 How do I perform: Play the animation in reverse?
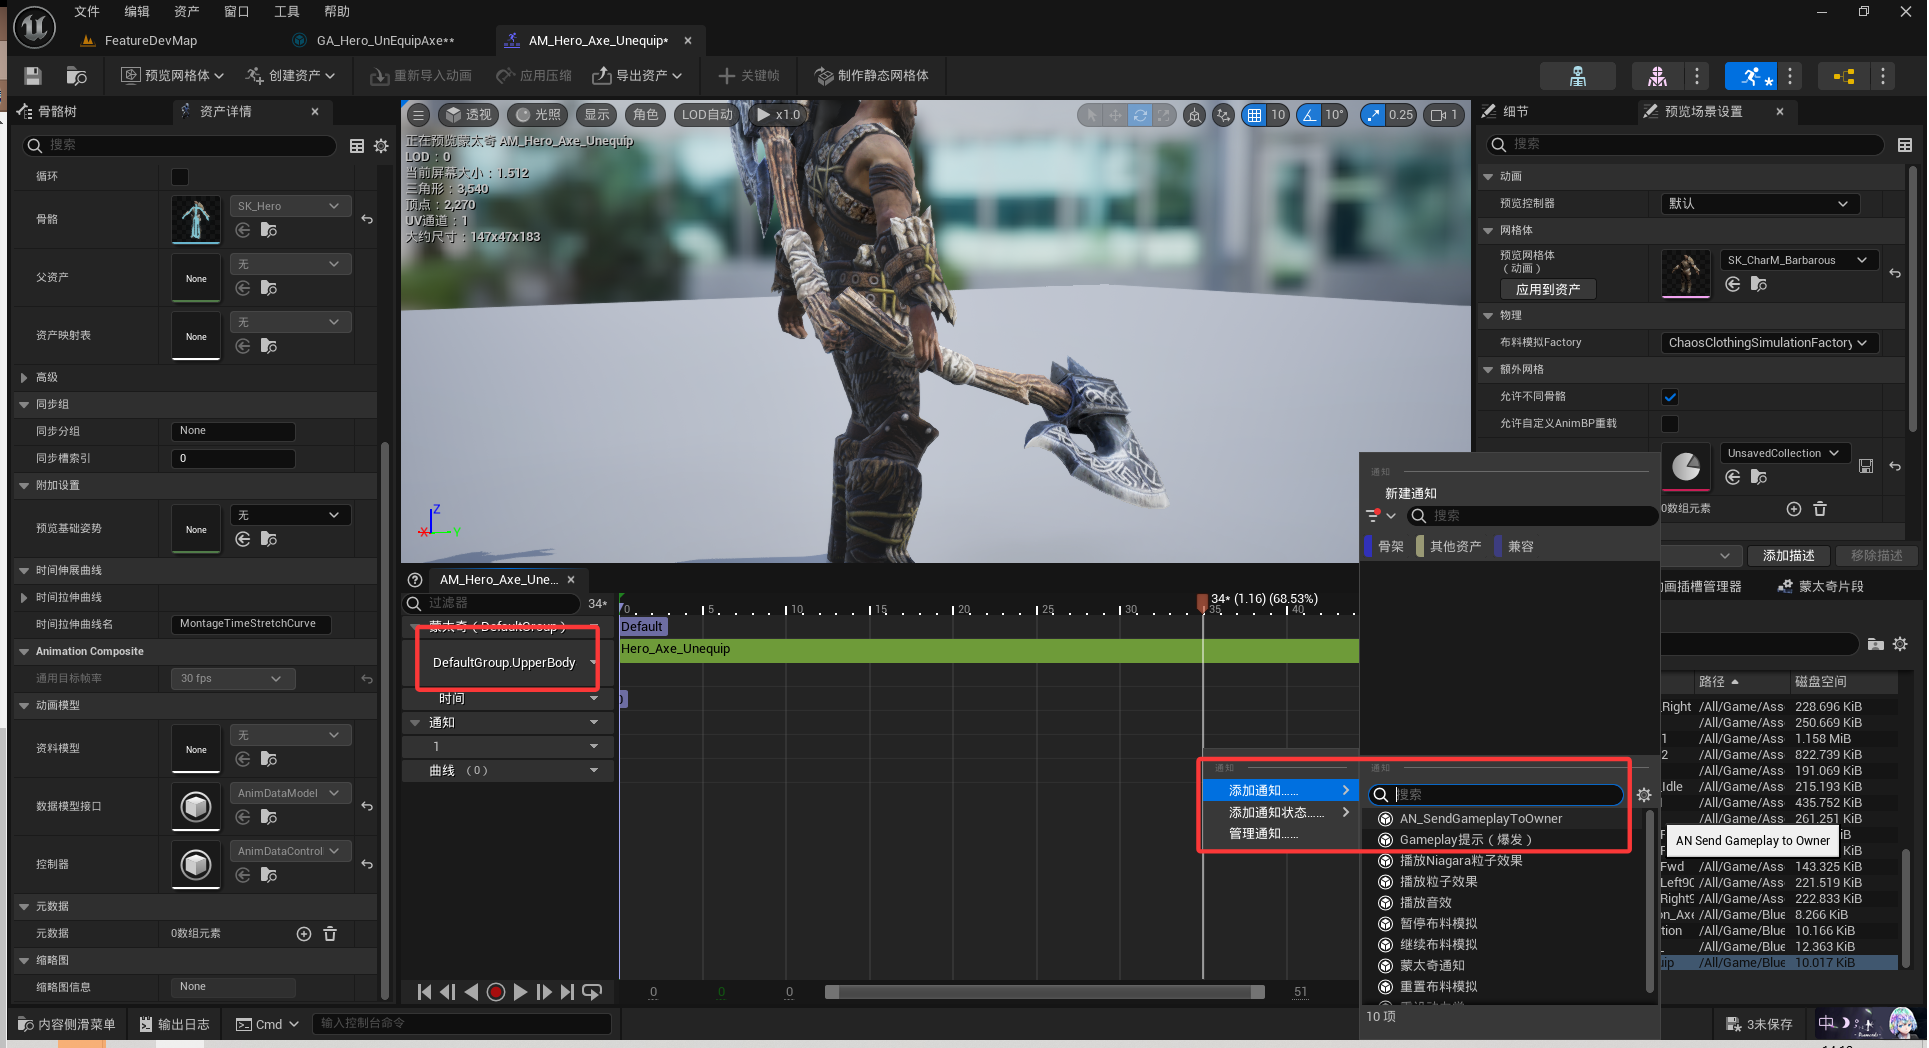pyautogui.click(x=471, y=992)
